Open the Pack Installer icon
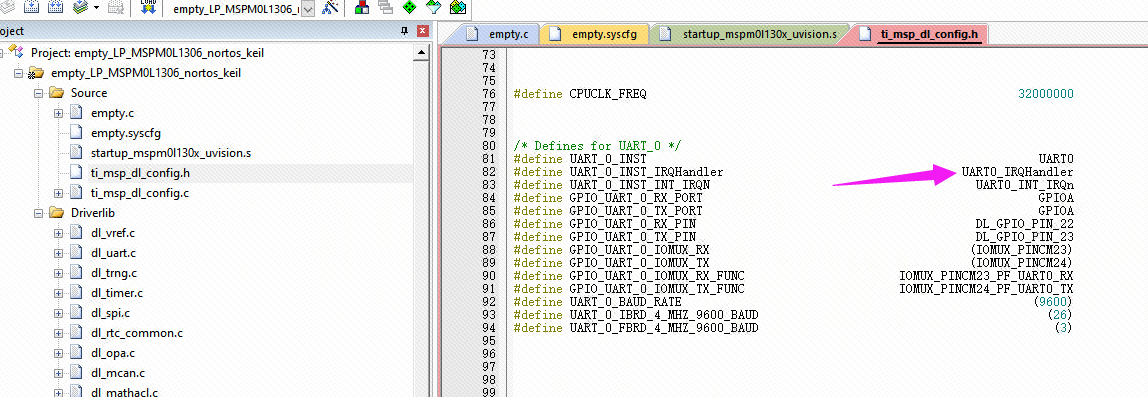The width and height of the screenshot is (1148, 397). [458, 8]
